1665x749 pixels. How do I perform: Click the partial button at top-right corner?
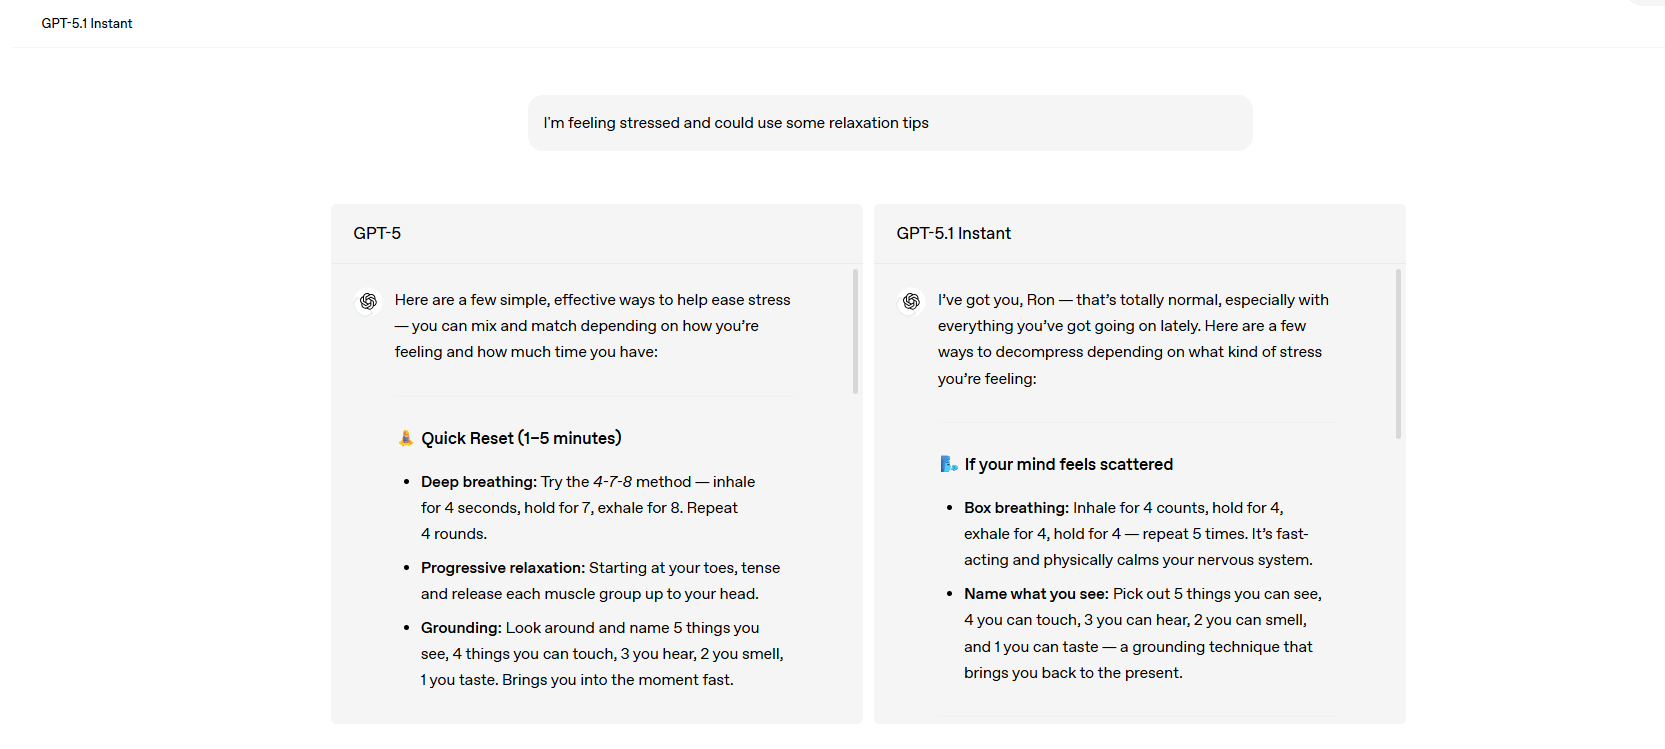(1648, 3)
